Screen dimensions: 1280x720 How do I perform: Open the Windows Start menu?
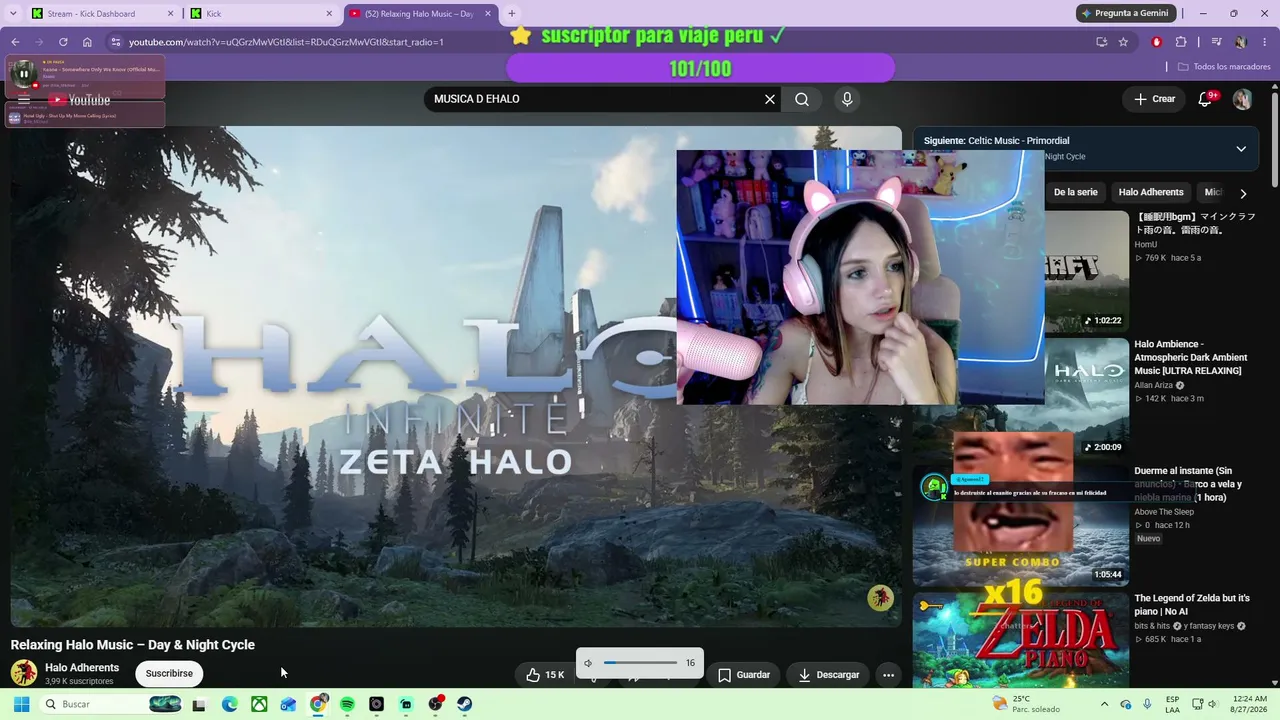tap(21, 704)
